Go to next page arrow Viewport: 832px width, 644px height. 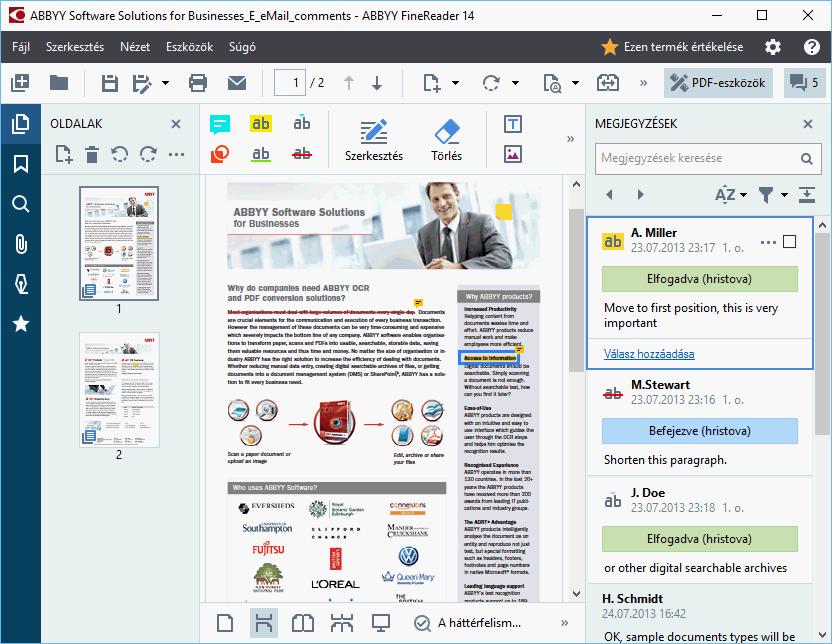pos(377,83)
